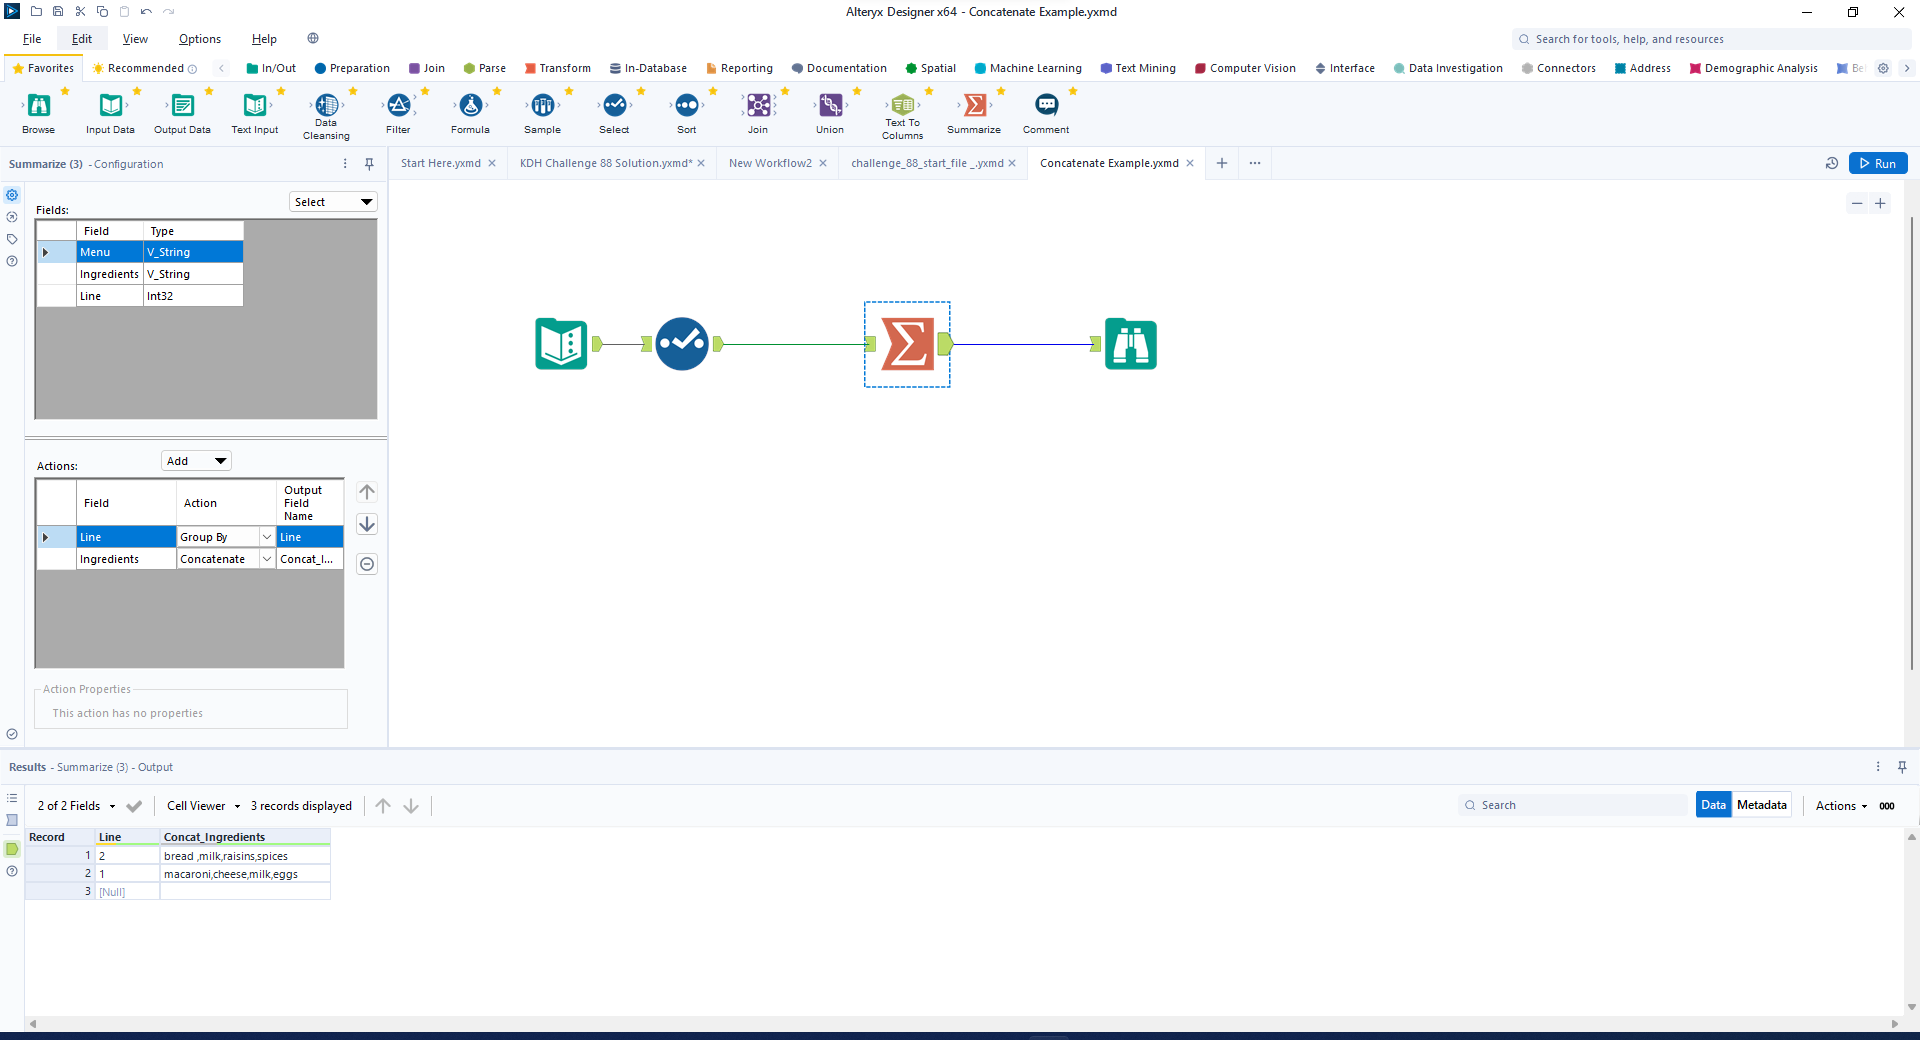Open the Annotation tag icon in the configuration sidebar
Viewport: 1920px width, 1040px height.
[x=12, y=239]
